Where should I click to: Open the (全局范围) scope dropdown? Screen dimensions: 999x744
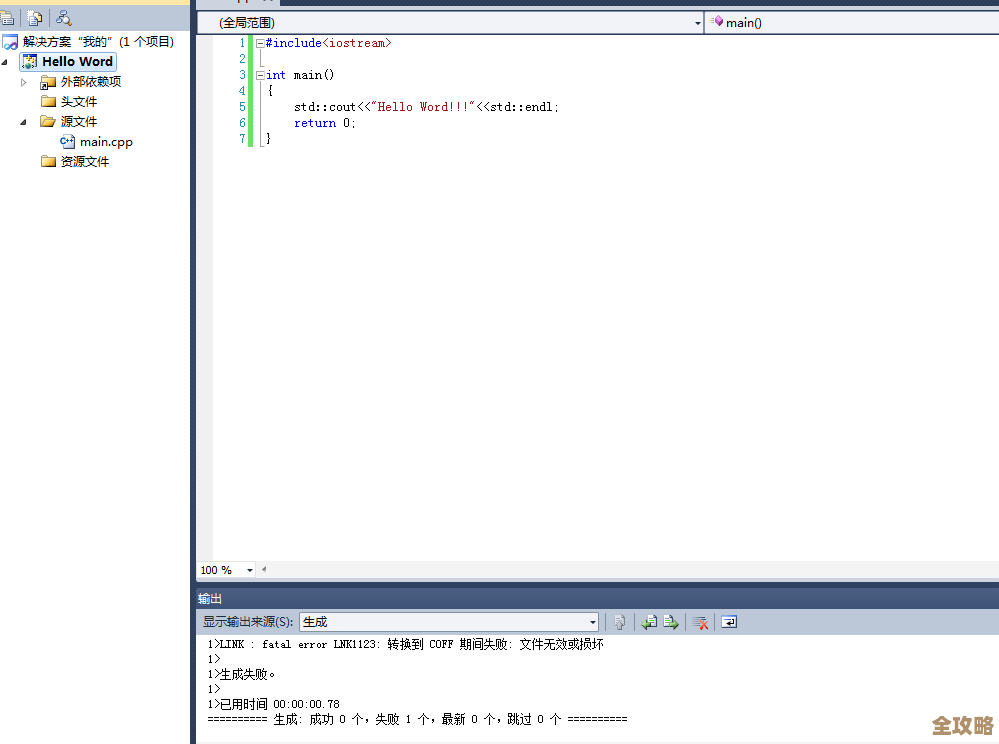(697, 22)
